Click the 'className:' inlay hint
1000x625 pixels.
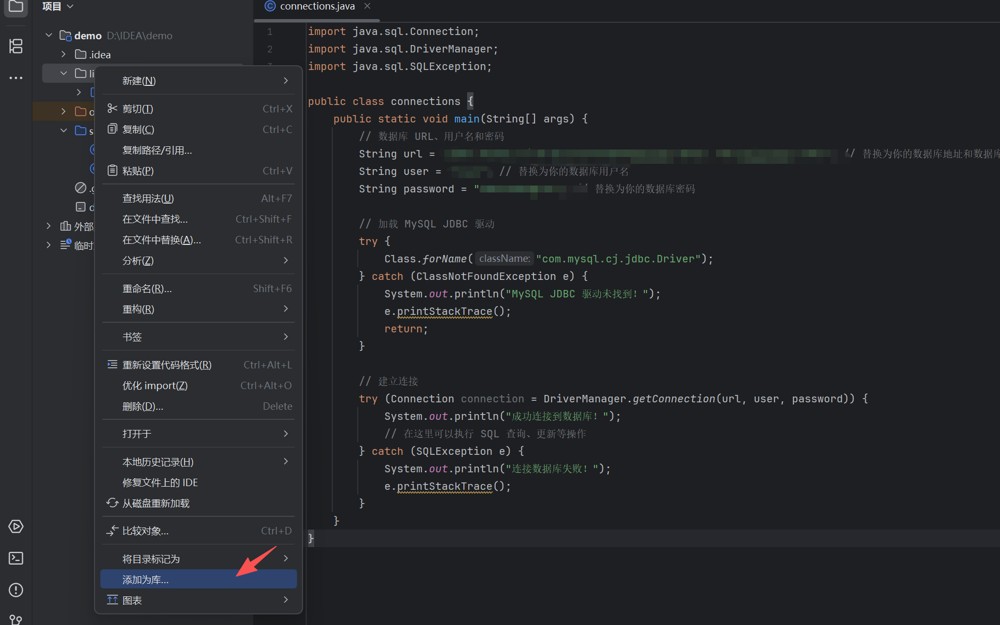pos(504,258)
